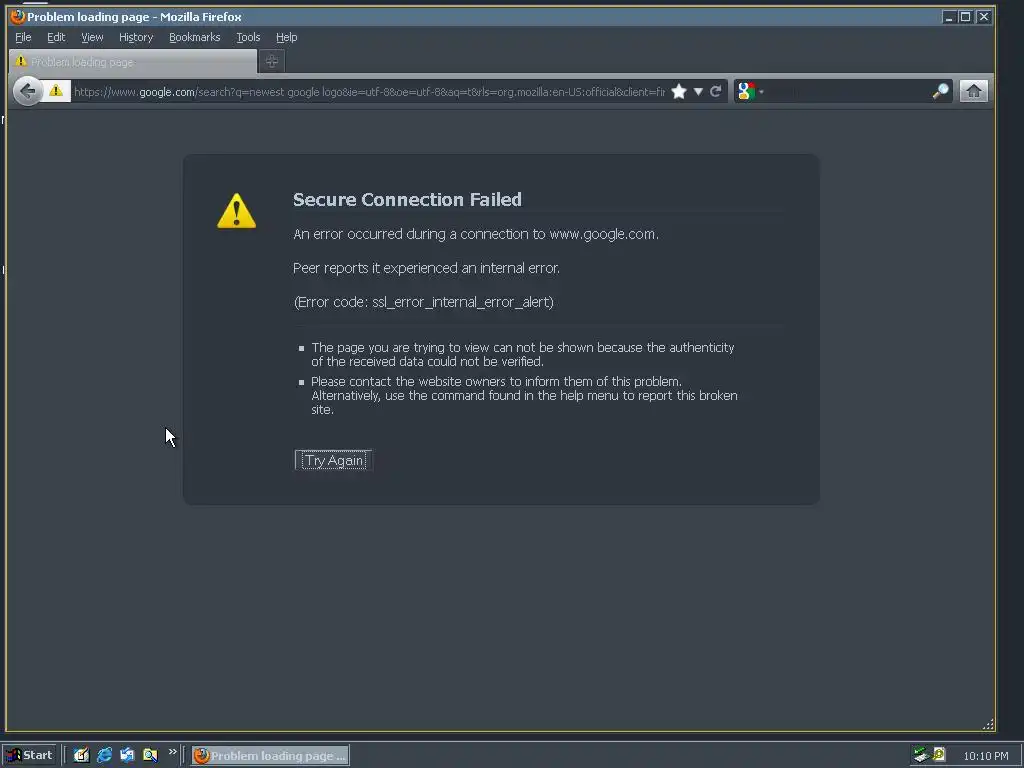Open the File menu
The image size is (1024, 768).
coord(23,37)
